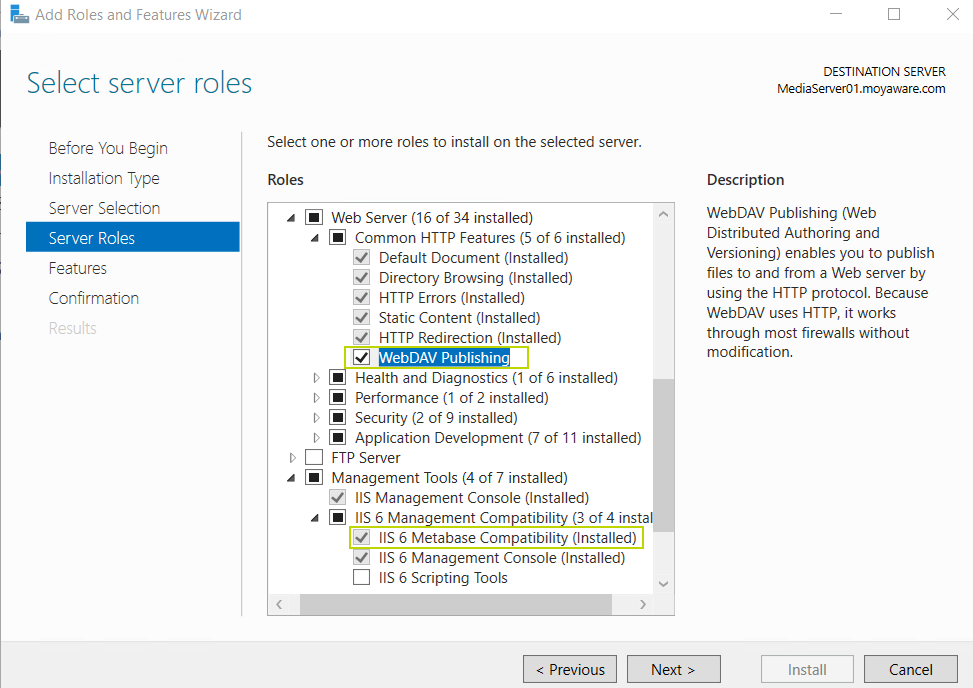Go to the Before You Begin step
The height and width of the screenshot is (688, 973).
108,148
